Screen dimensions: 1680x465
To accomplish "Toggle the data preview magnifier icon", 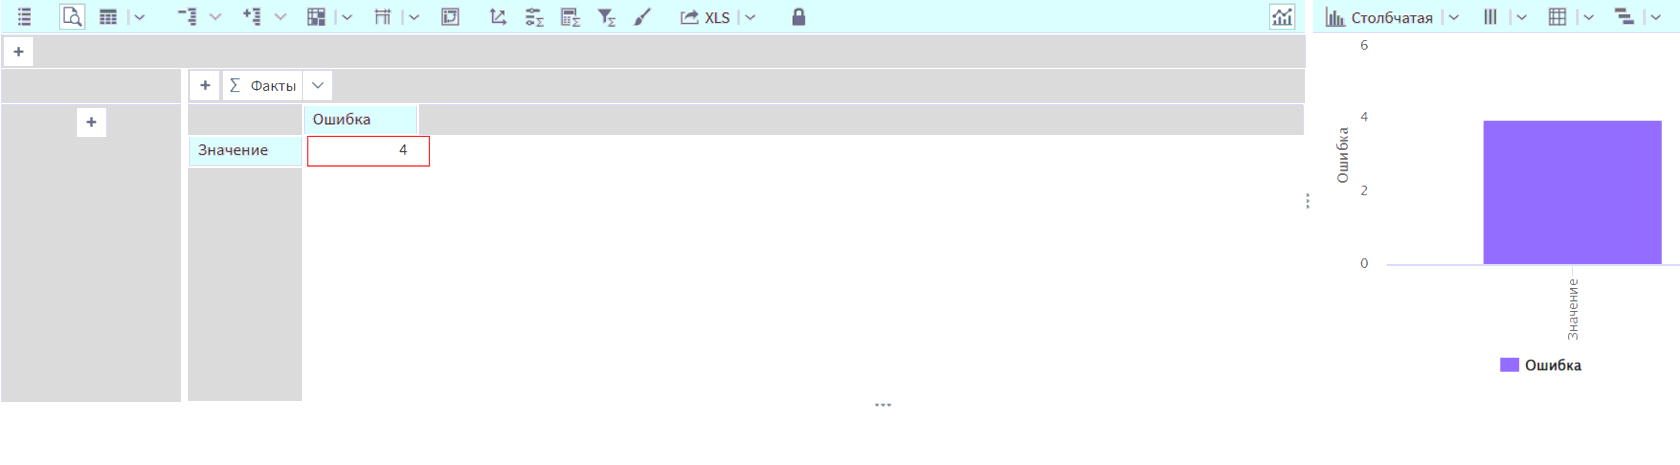I will (72, 17).
